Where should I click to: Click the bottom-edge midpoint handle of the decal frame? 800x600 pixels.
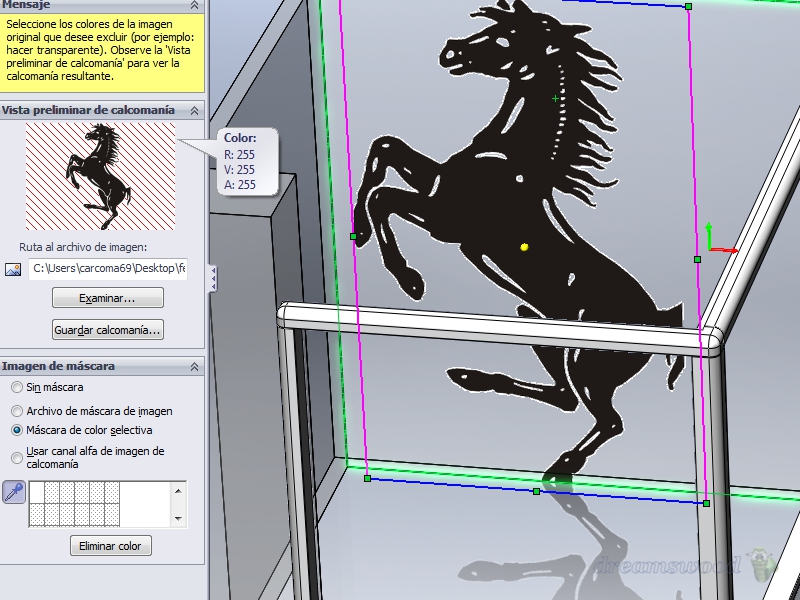(x=536, y=491)
